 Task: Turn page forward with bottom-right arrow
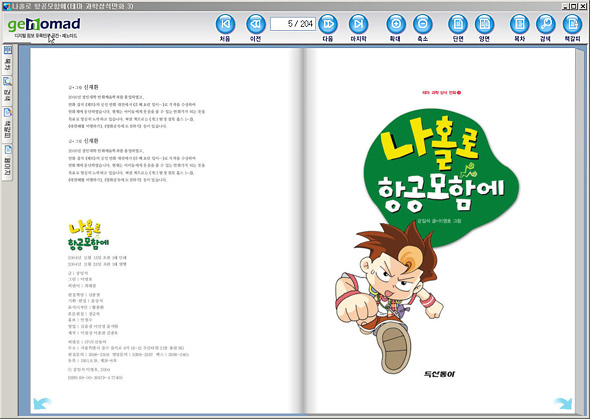tap(563, 403)
